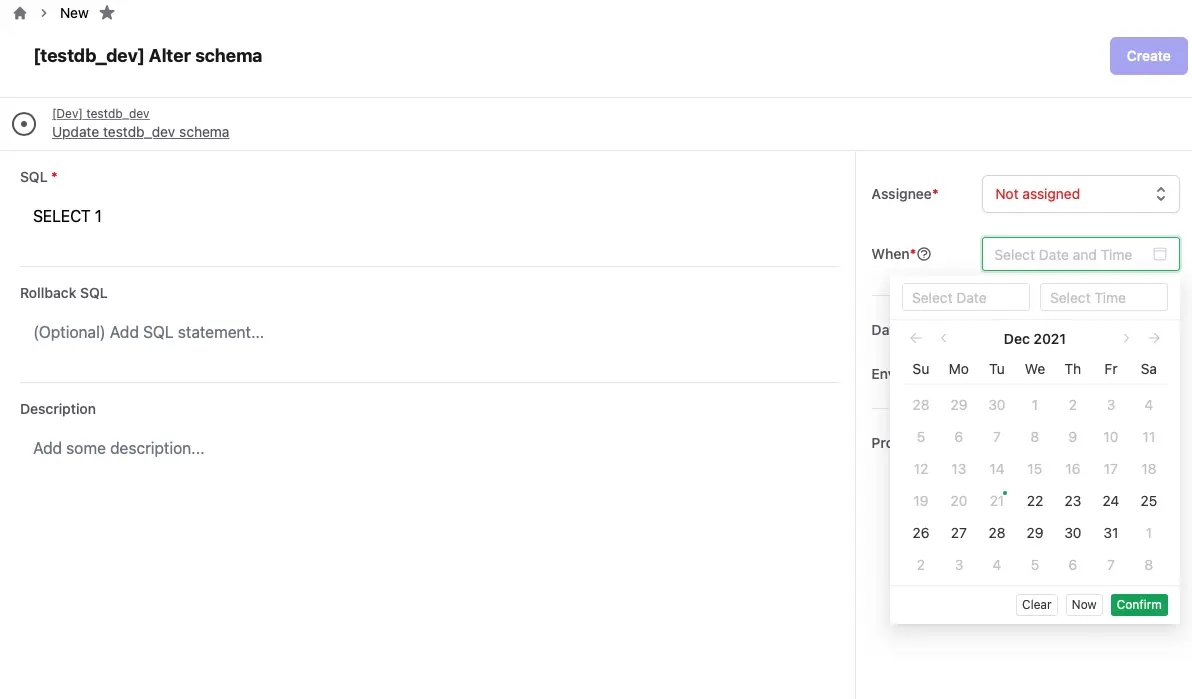The image size is (1192, 699).
Task: Click the Dec 2021 month header
Action: point(1034,339)
